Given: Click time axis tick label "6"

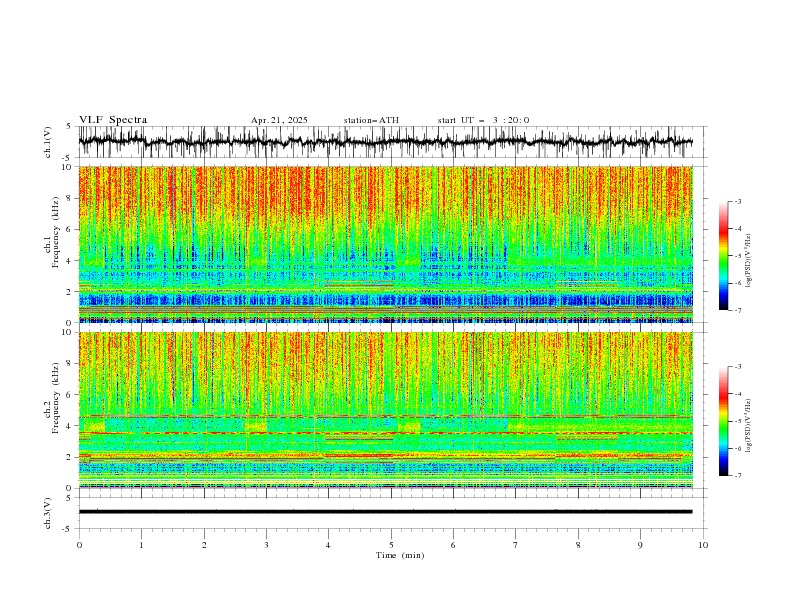Looking at the screenshot, I should click(453, 545).
